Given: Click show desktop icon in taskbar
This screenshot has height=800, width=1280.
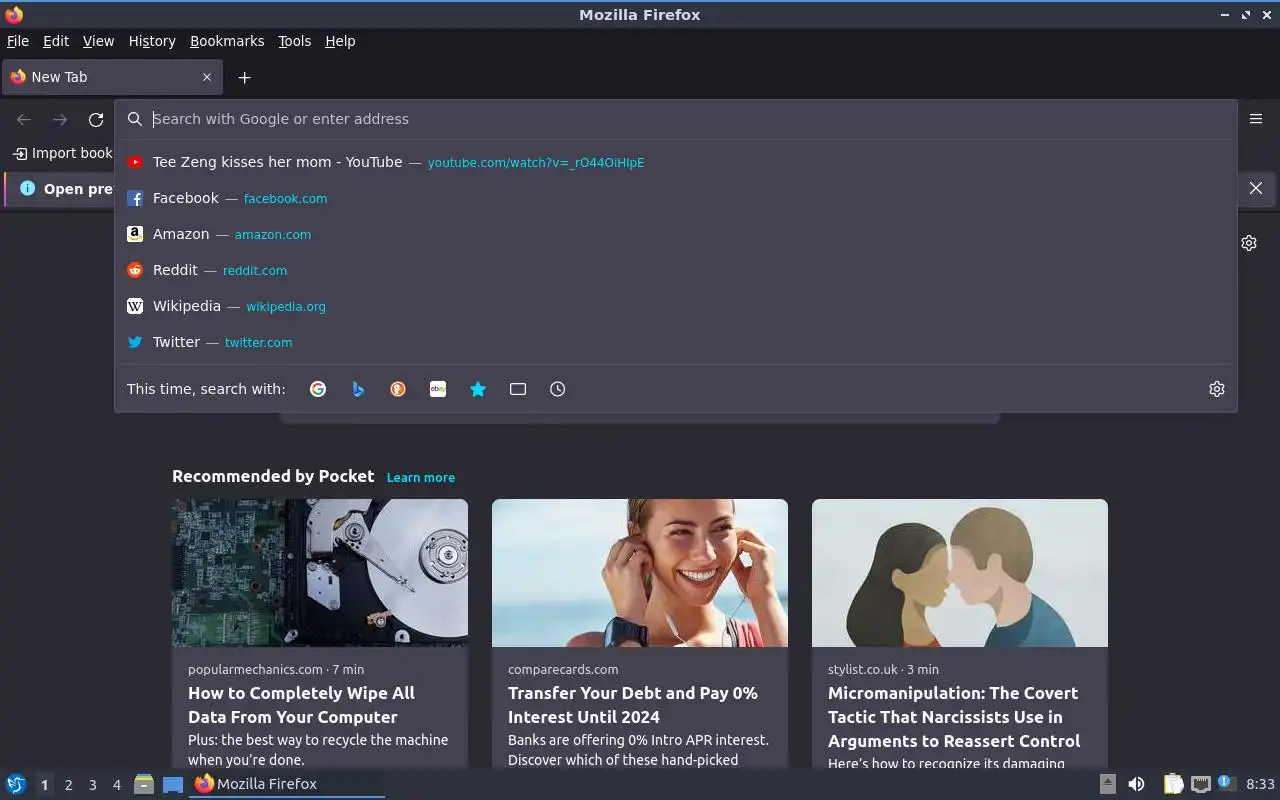Looking at the screenshot, I should click(x=173, y=784).
